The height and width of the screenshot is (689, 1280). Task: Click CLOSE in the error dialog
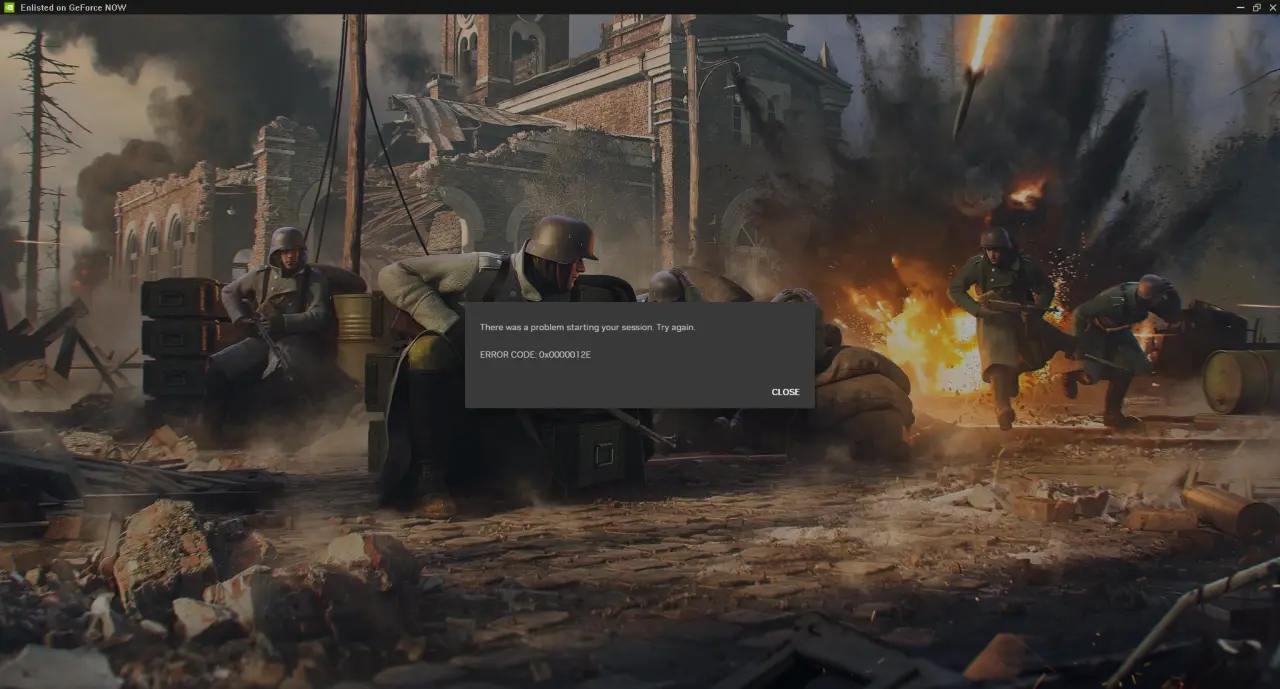785,392
